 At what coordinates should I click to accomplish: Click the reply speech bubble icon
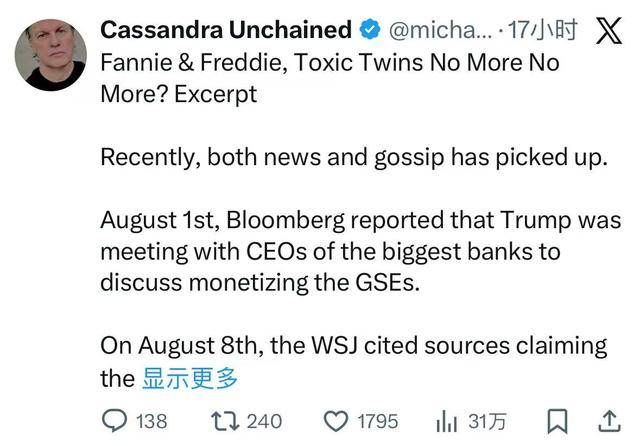click(115, 420)
